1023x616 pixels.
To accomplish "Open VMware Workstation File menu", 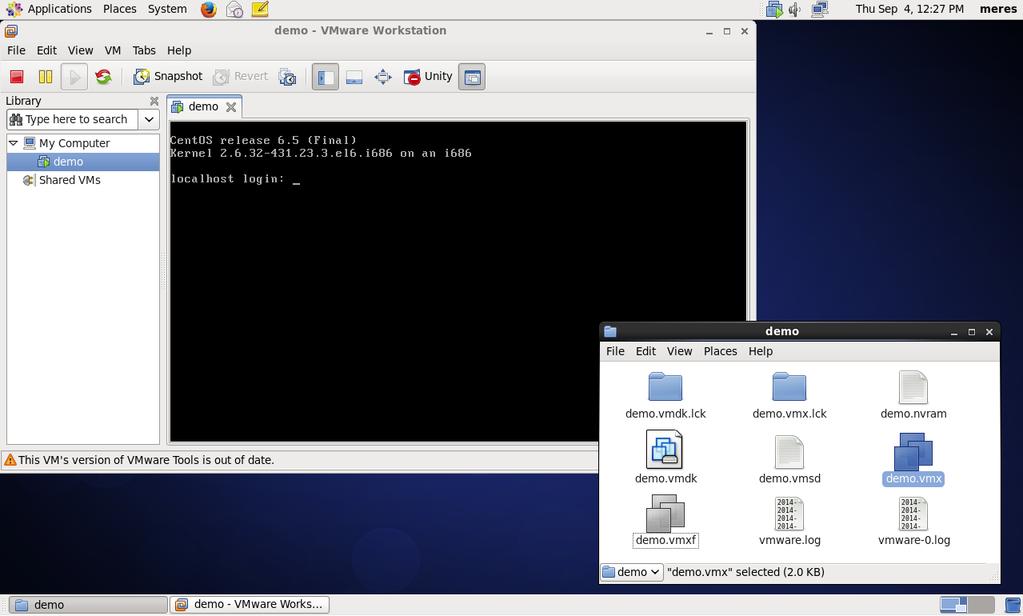I will [16, 50].
